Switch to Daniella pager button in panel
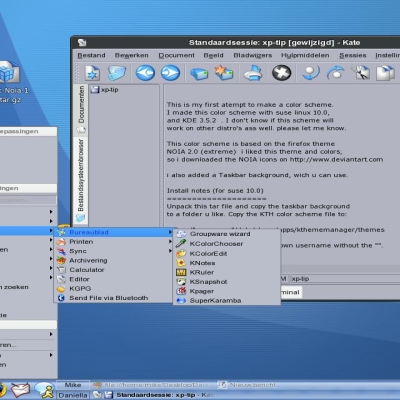The height and width of the screenshot is (400, 400). (73, 395)
